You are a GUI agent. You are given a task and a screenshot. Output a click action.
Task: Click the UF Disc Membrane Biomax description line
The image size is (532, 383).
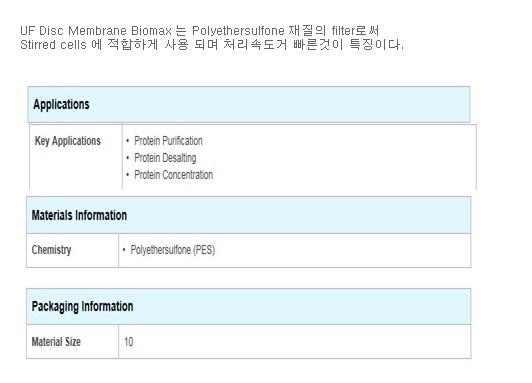click(200, 31)
